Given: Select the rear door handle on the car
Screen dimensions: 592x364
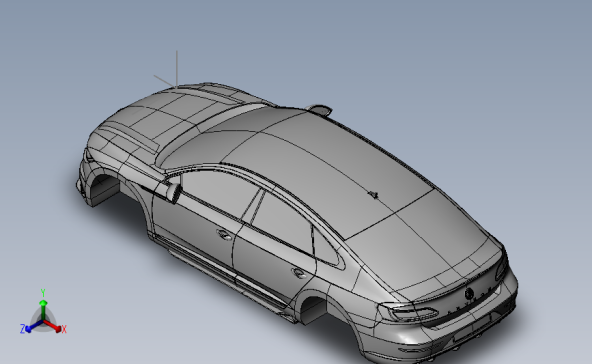Looking at the screenshot, I should (x=299, y=273).
